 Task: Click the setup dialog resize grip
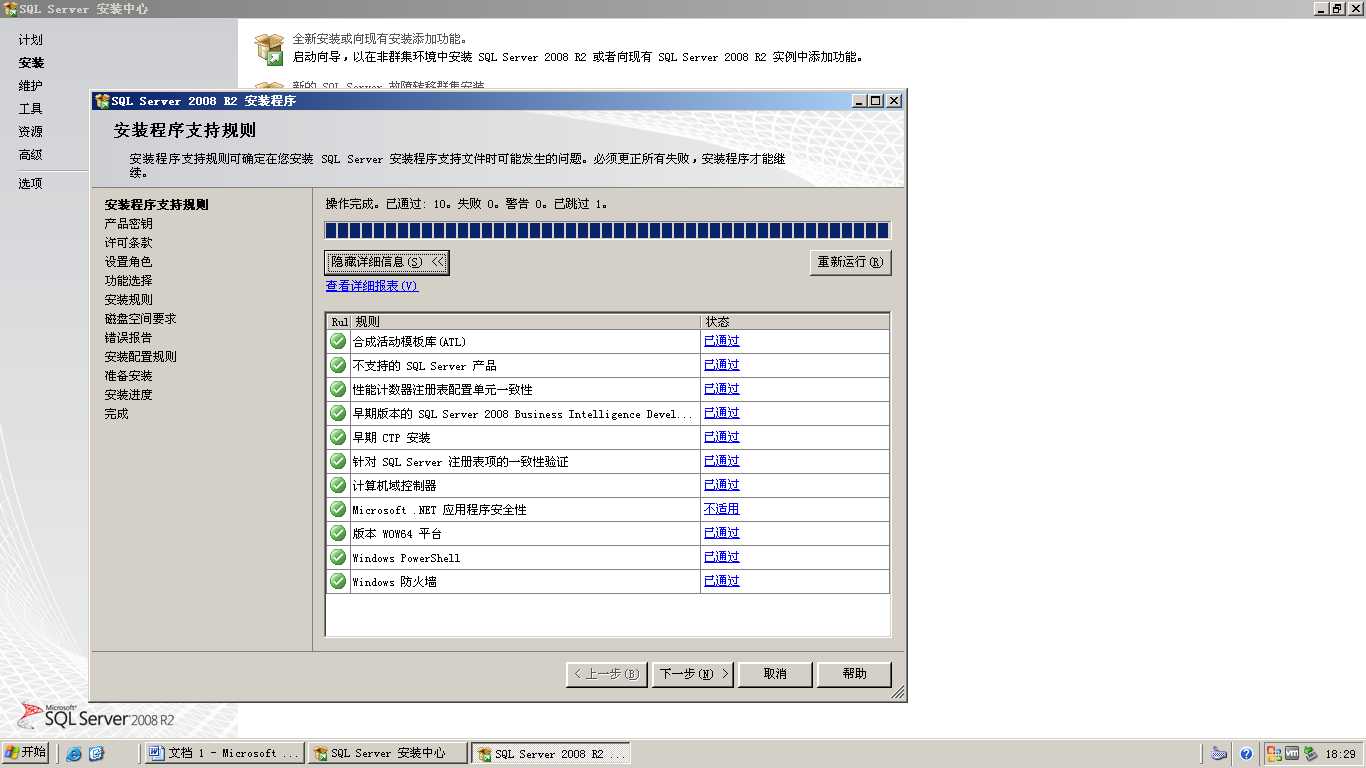897,692
